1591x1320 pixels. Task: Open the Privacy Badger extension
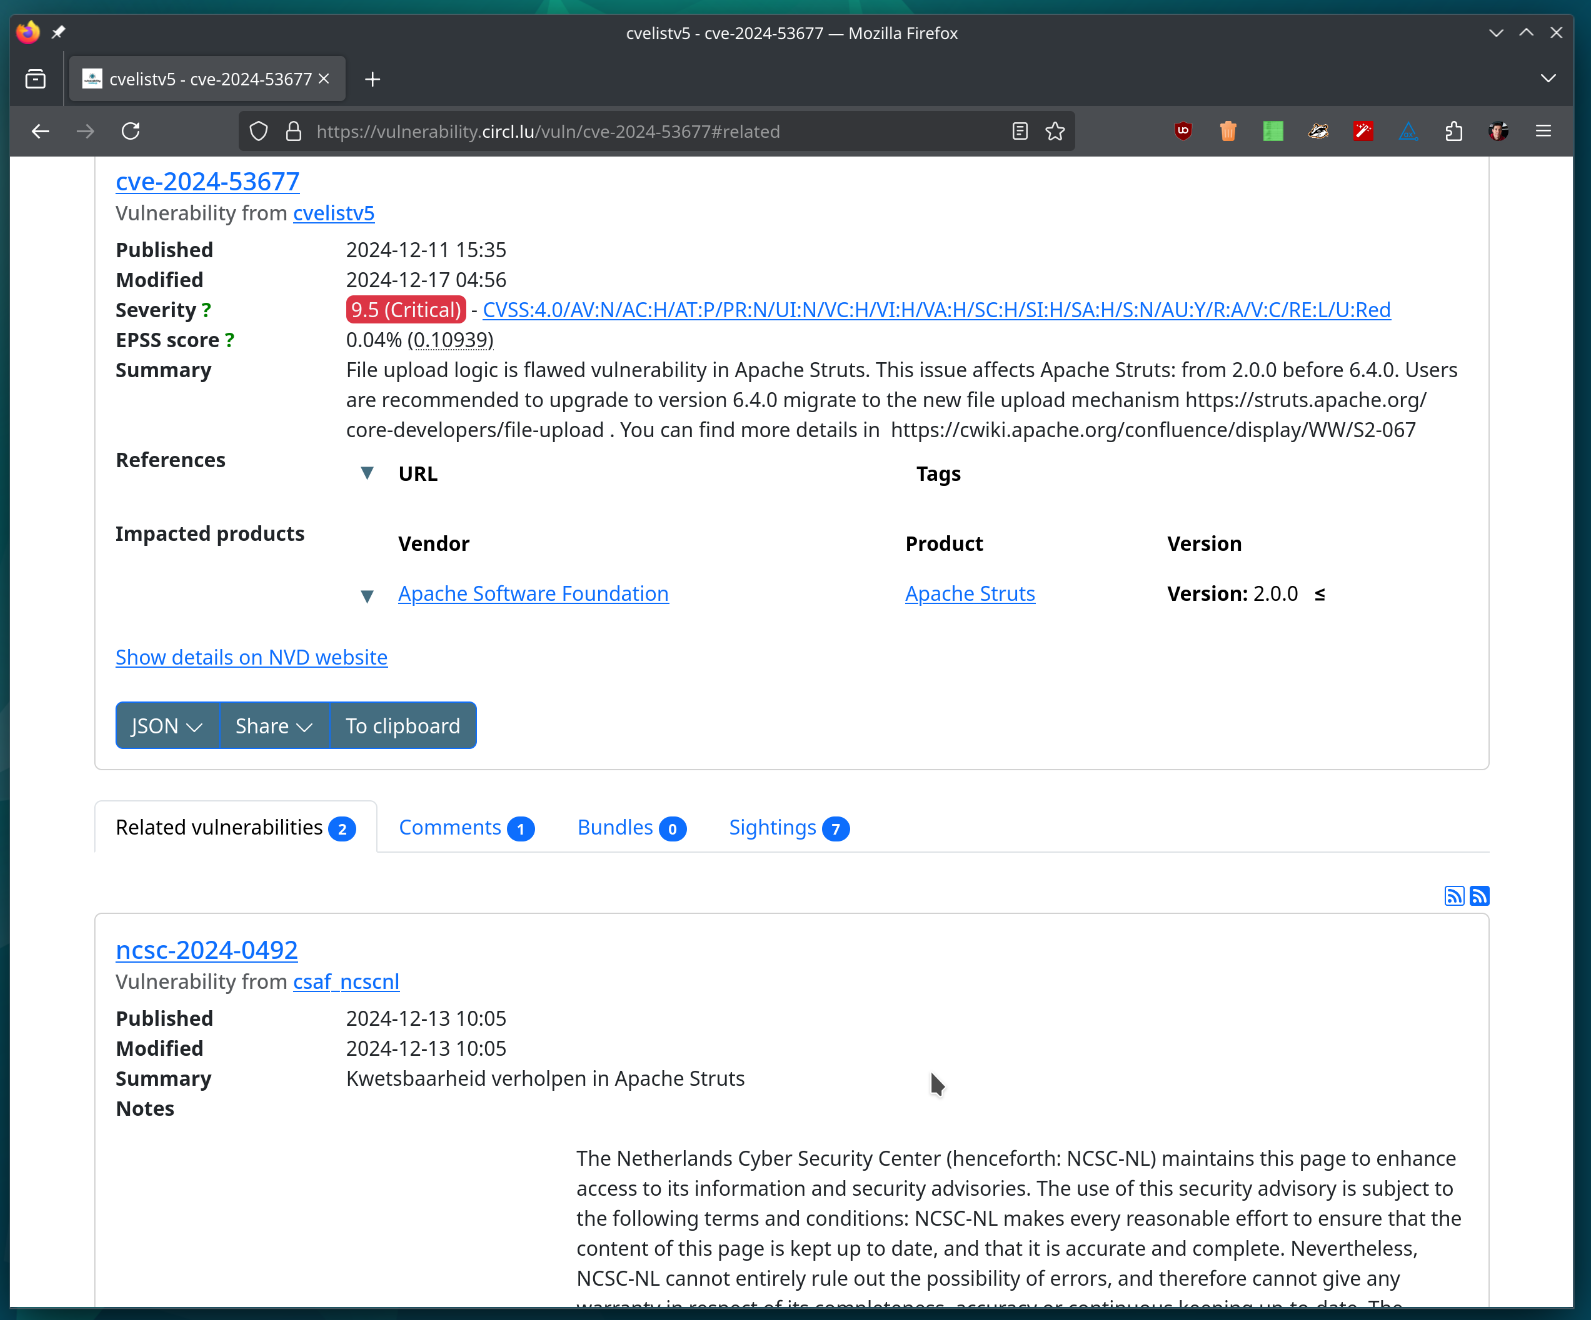(x=1318, y=131)
